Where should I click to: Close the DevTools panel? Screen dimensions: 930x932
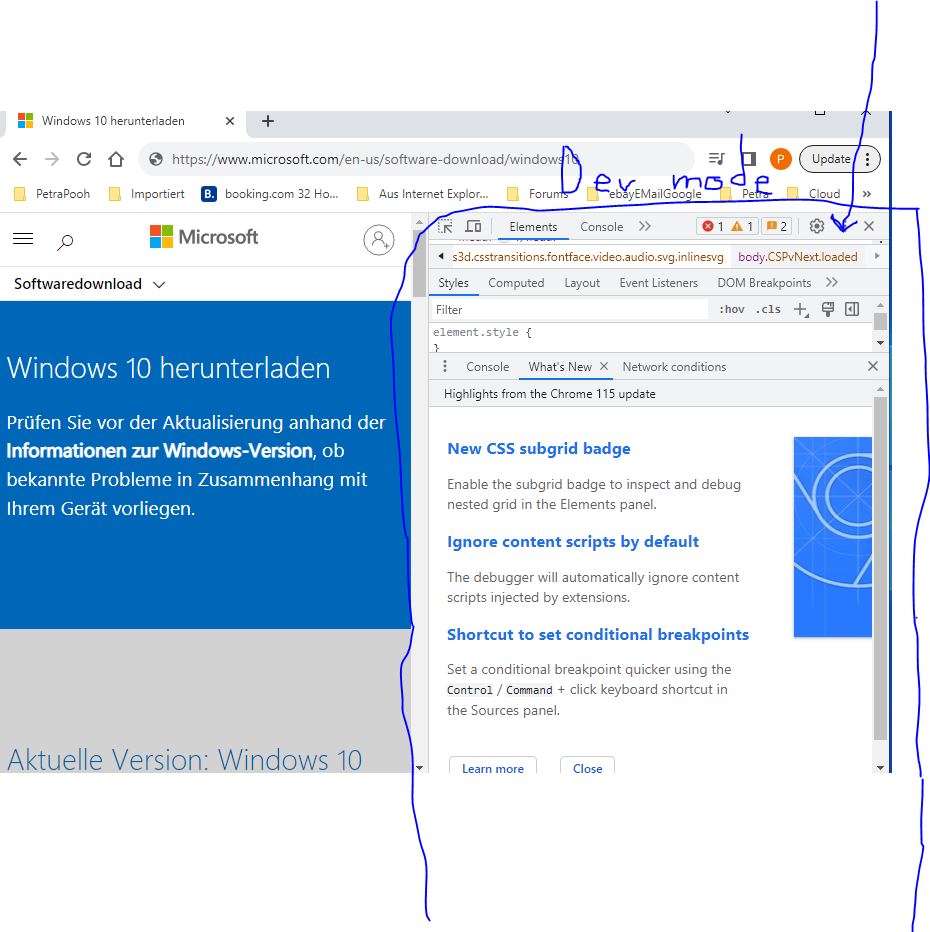[x=869, y=226]
